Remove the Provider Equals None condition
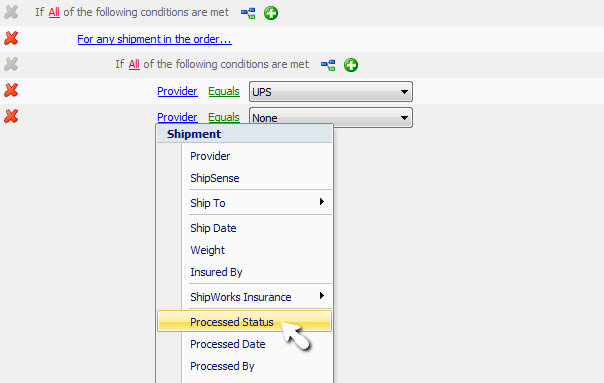This screenshot has width=604, height=383. [x=11, y=116]
